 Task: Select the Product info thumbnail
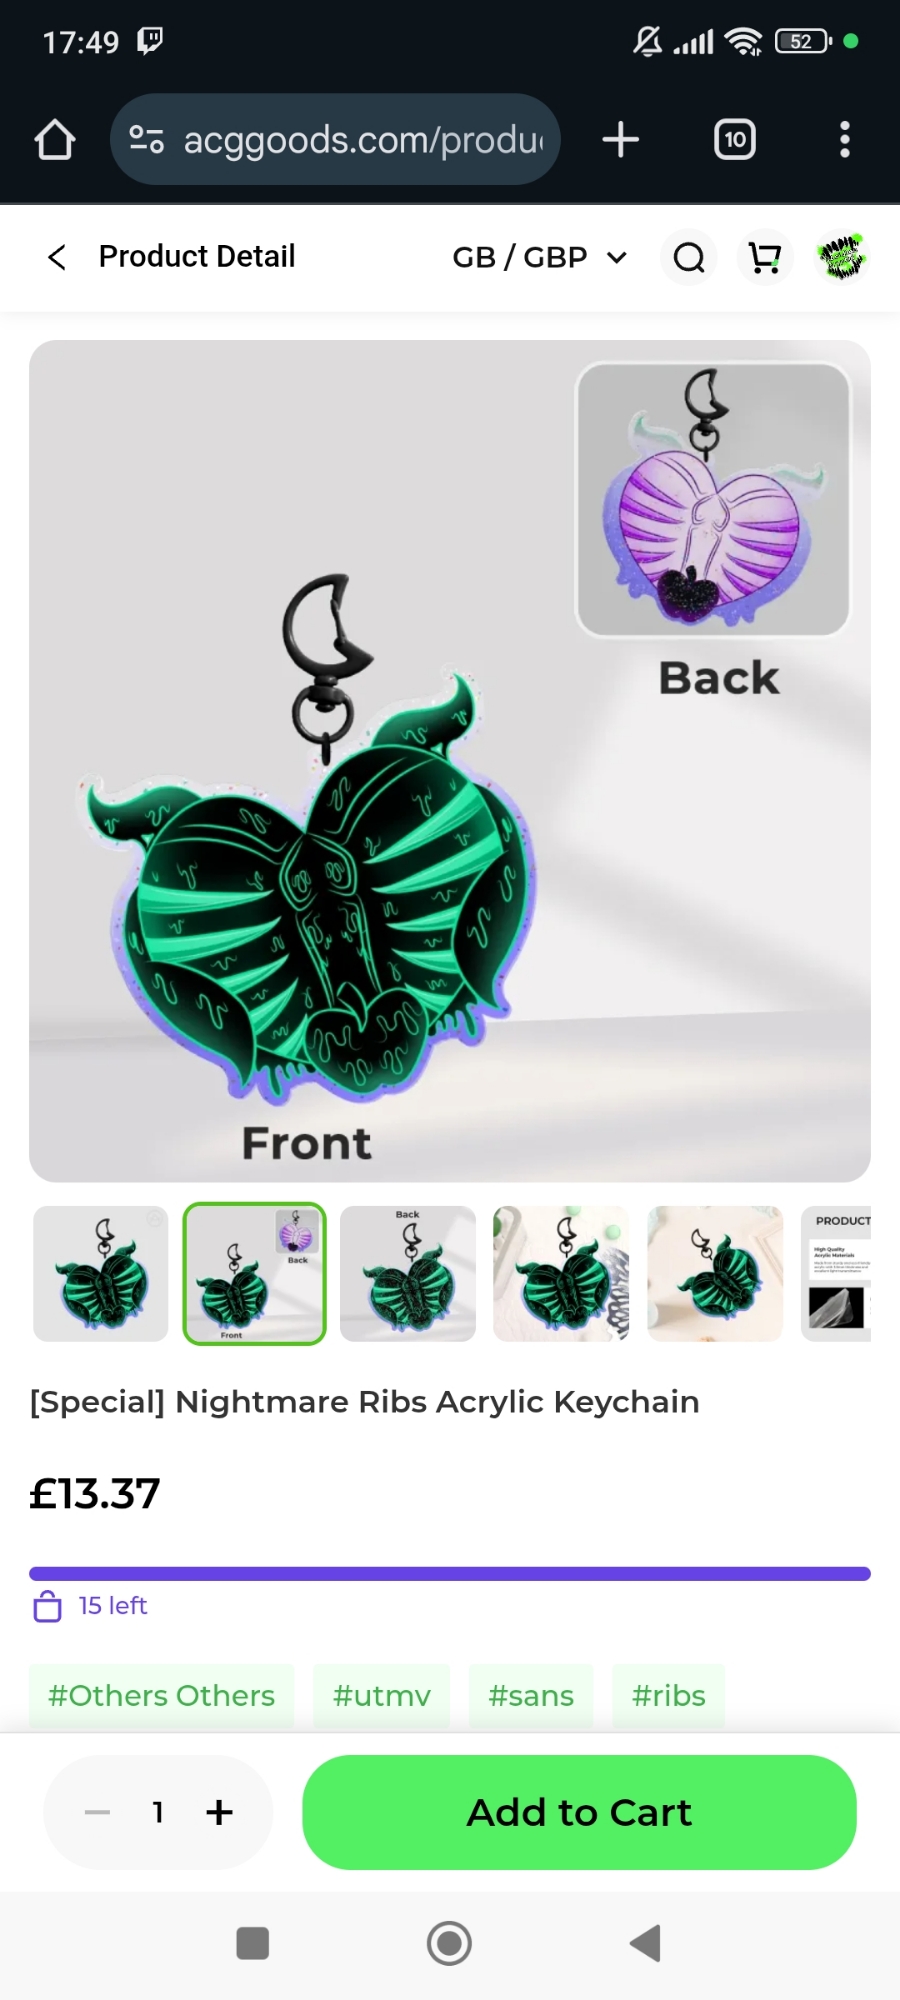836,1274
